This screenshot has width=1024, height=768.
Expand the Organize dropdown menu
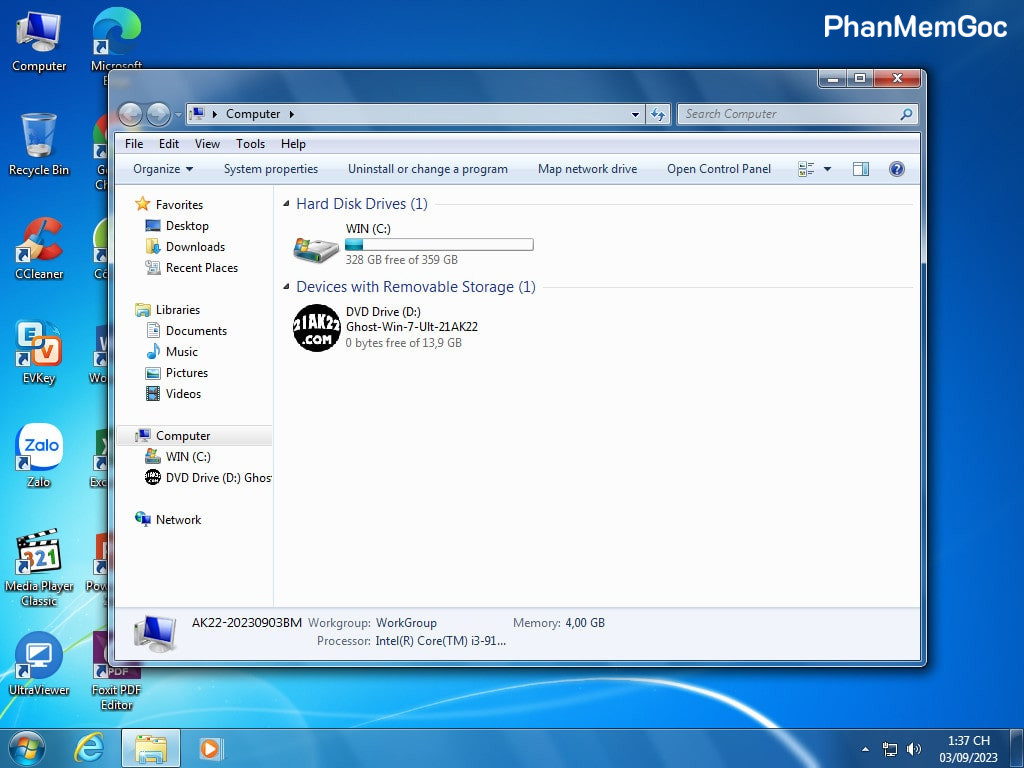(163, 169)
